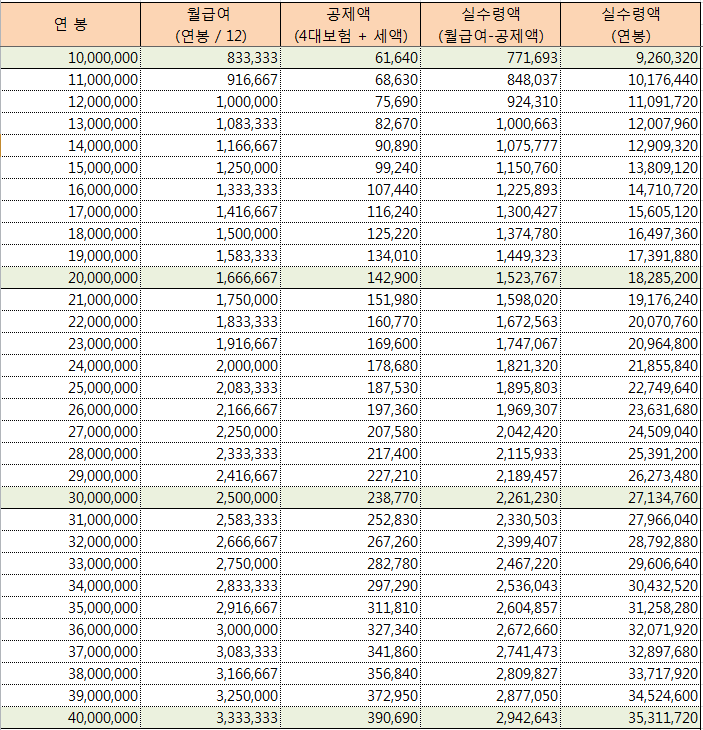This screenshot has width=703, height=730.
Task: Click deduction cell 151,980
Action: pyautogui.click(x=351, y=300)
